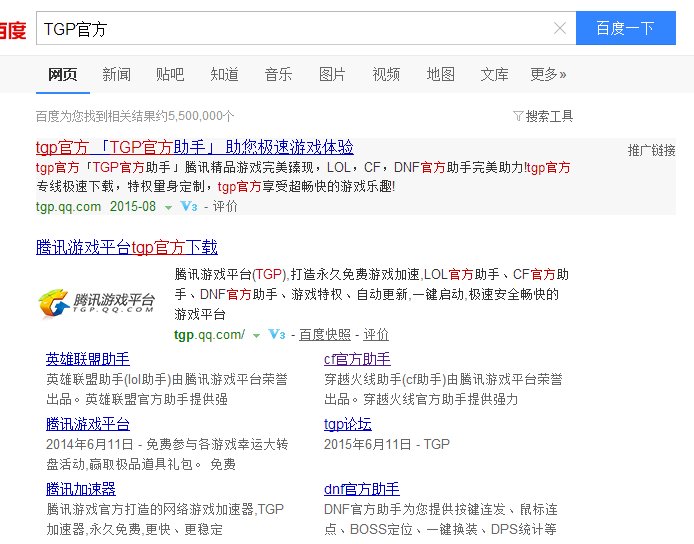Go to the 音乐 tab

[x=278, y=74]
